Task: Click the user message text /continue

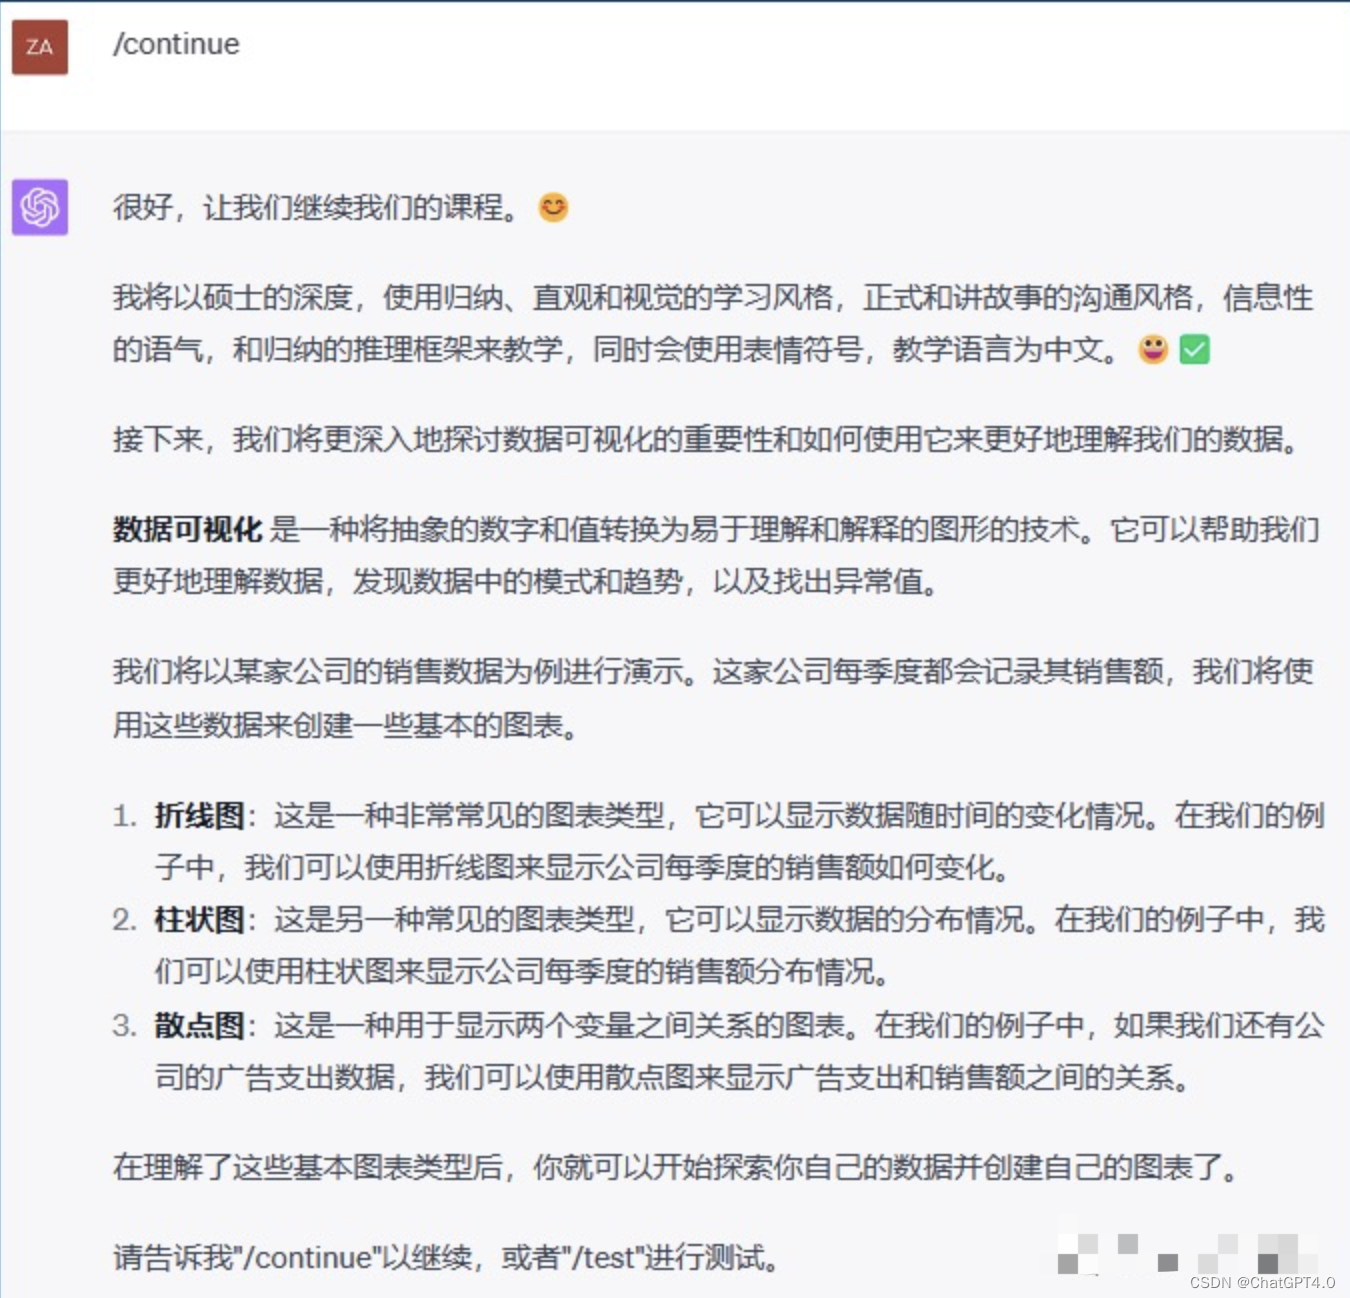Action: [x=176, y=44]
